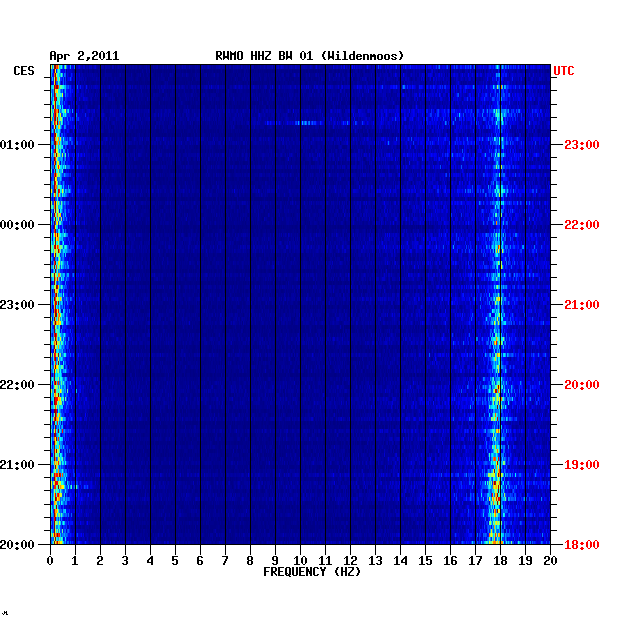The image size is (630, 624).
Task: Click the black CES 20:00 time label
Action: click(17, 545)
